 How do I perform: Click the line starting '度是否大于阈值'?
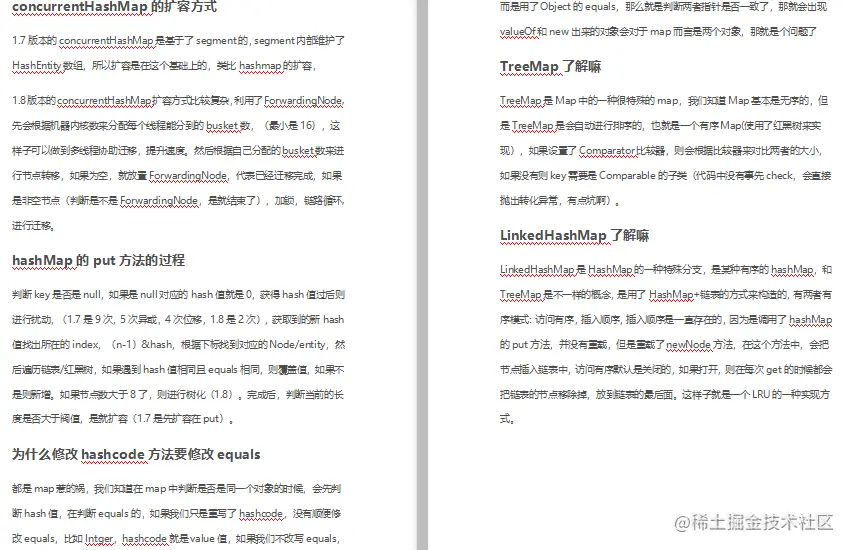pyautogui.click(x=123, y=419)
